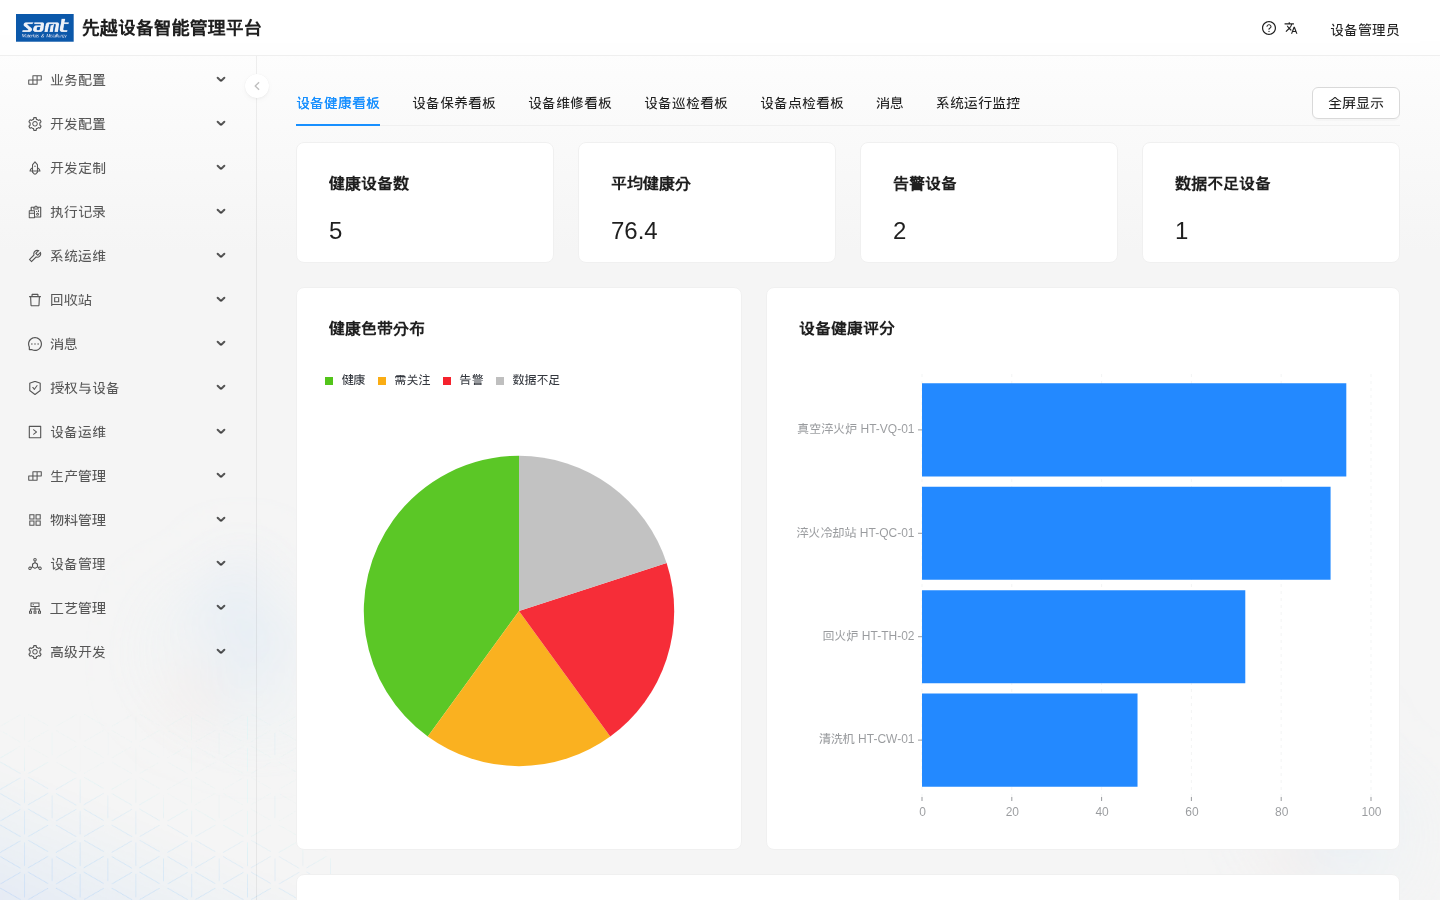The height and width of the screenshot is (900, 1440).
Task: Collapse the sidebar with the arrow button
Action: coord(257,86)
